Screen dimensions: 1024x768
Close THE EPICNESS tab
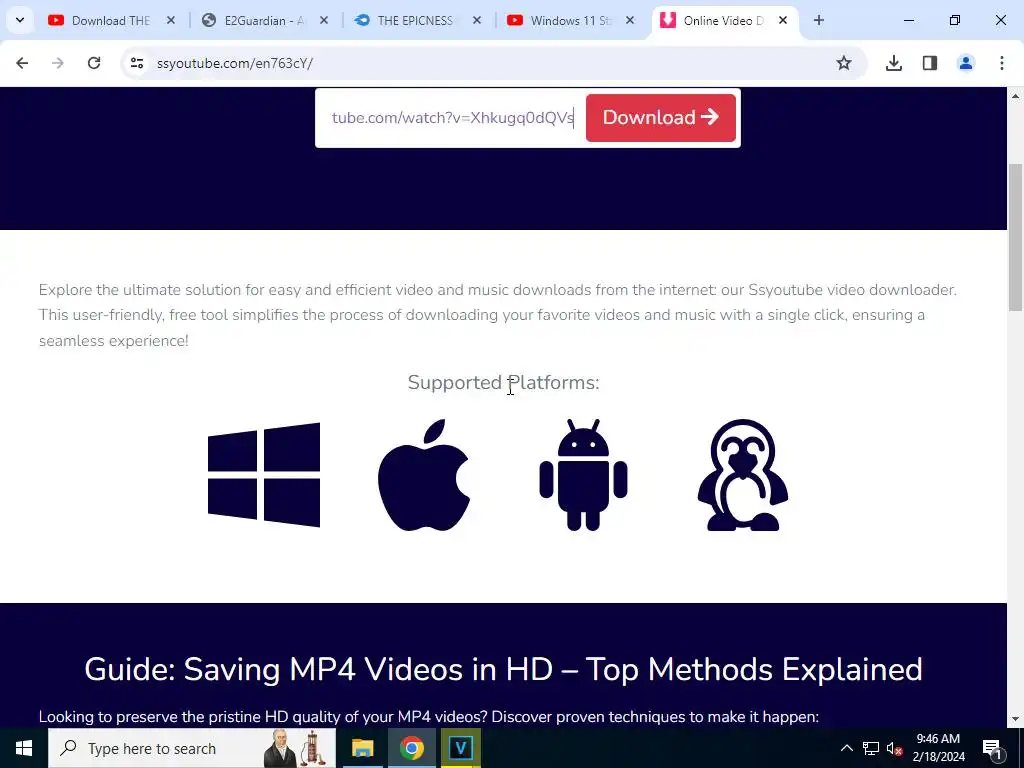click(x=477, y=20)
